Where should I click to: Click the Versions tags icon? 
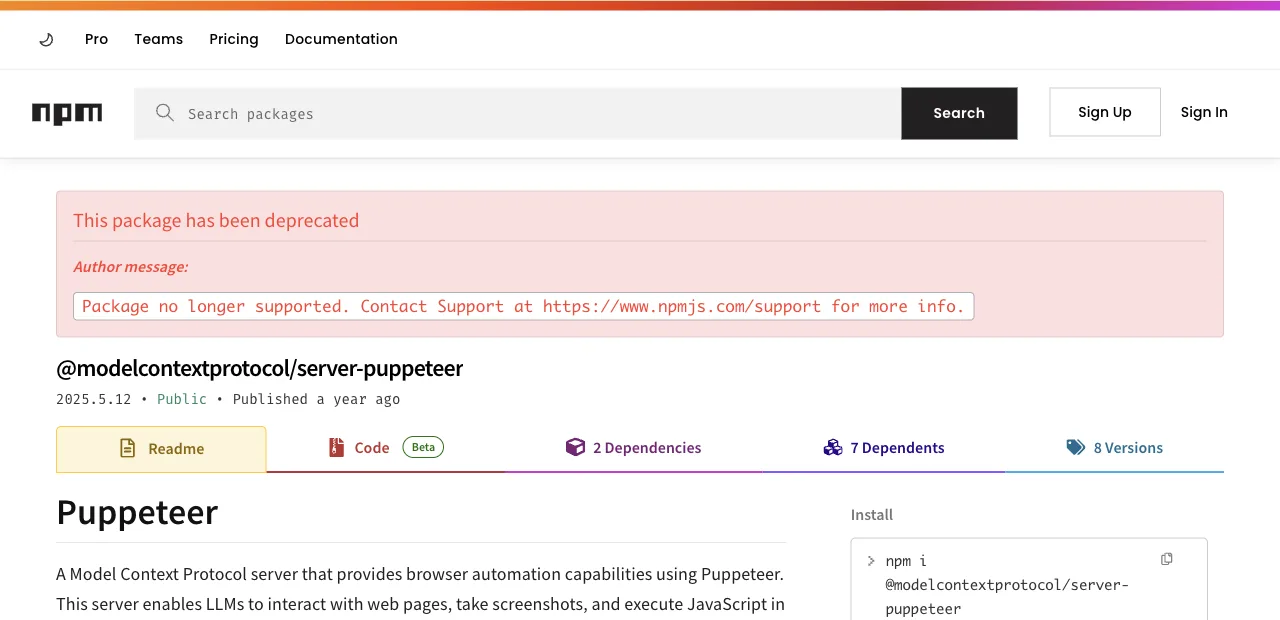coord(1075,447)
